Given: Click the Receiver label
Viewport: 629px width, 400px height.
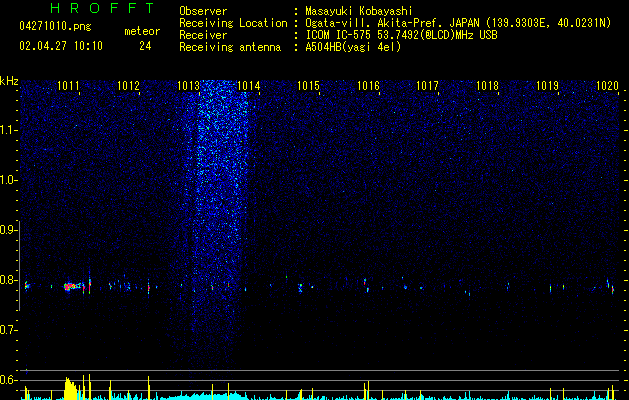Looking at the screenshot, I should [203, 35].
